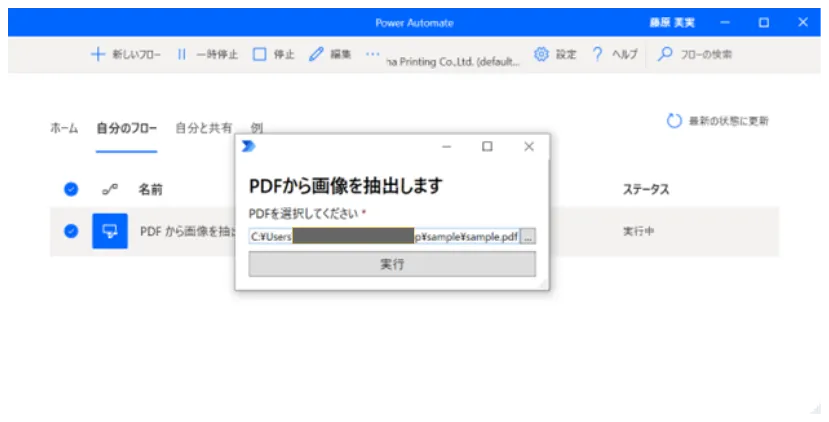Switch to the 例 tab
Image resolution: width=829 pixels, height=422 pixels.
[257, 129]
